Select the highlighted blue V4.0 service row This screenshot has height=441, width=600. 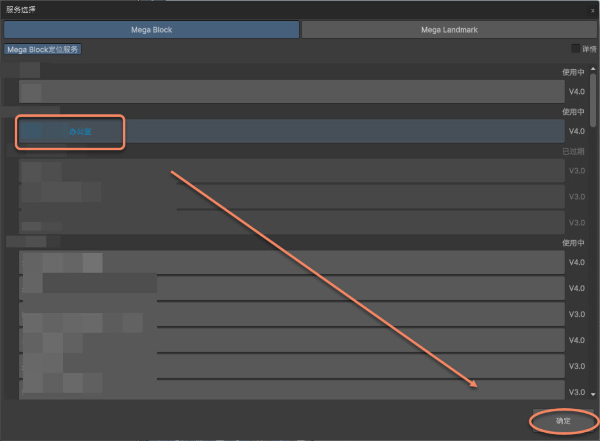pyautogui.click(x=290, y=131)
